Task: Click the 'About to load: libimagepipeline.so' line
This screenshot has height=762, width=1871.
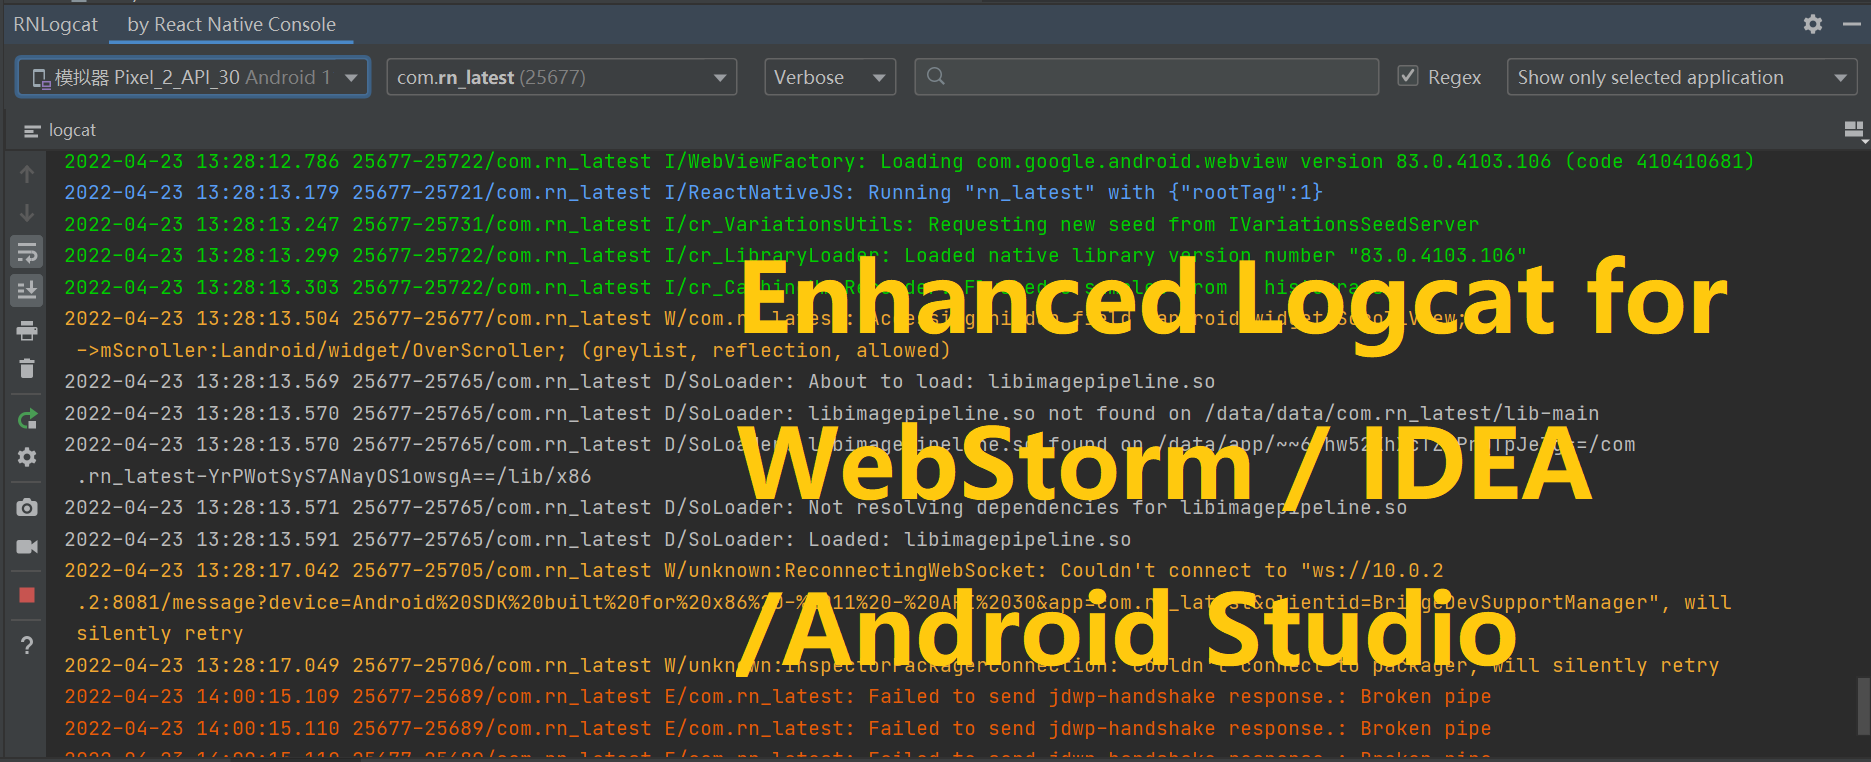Action: coord(640,381)
